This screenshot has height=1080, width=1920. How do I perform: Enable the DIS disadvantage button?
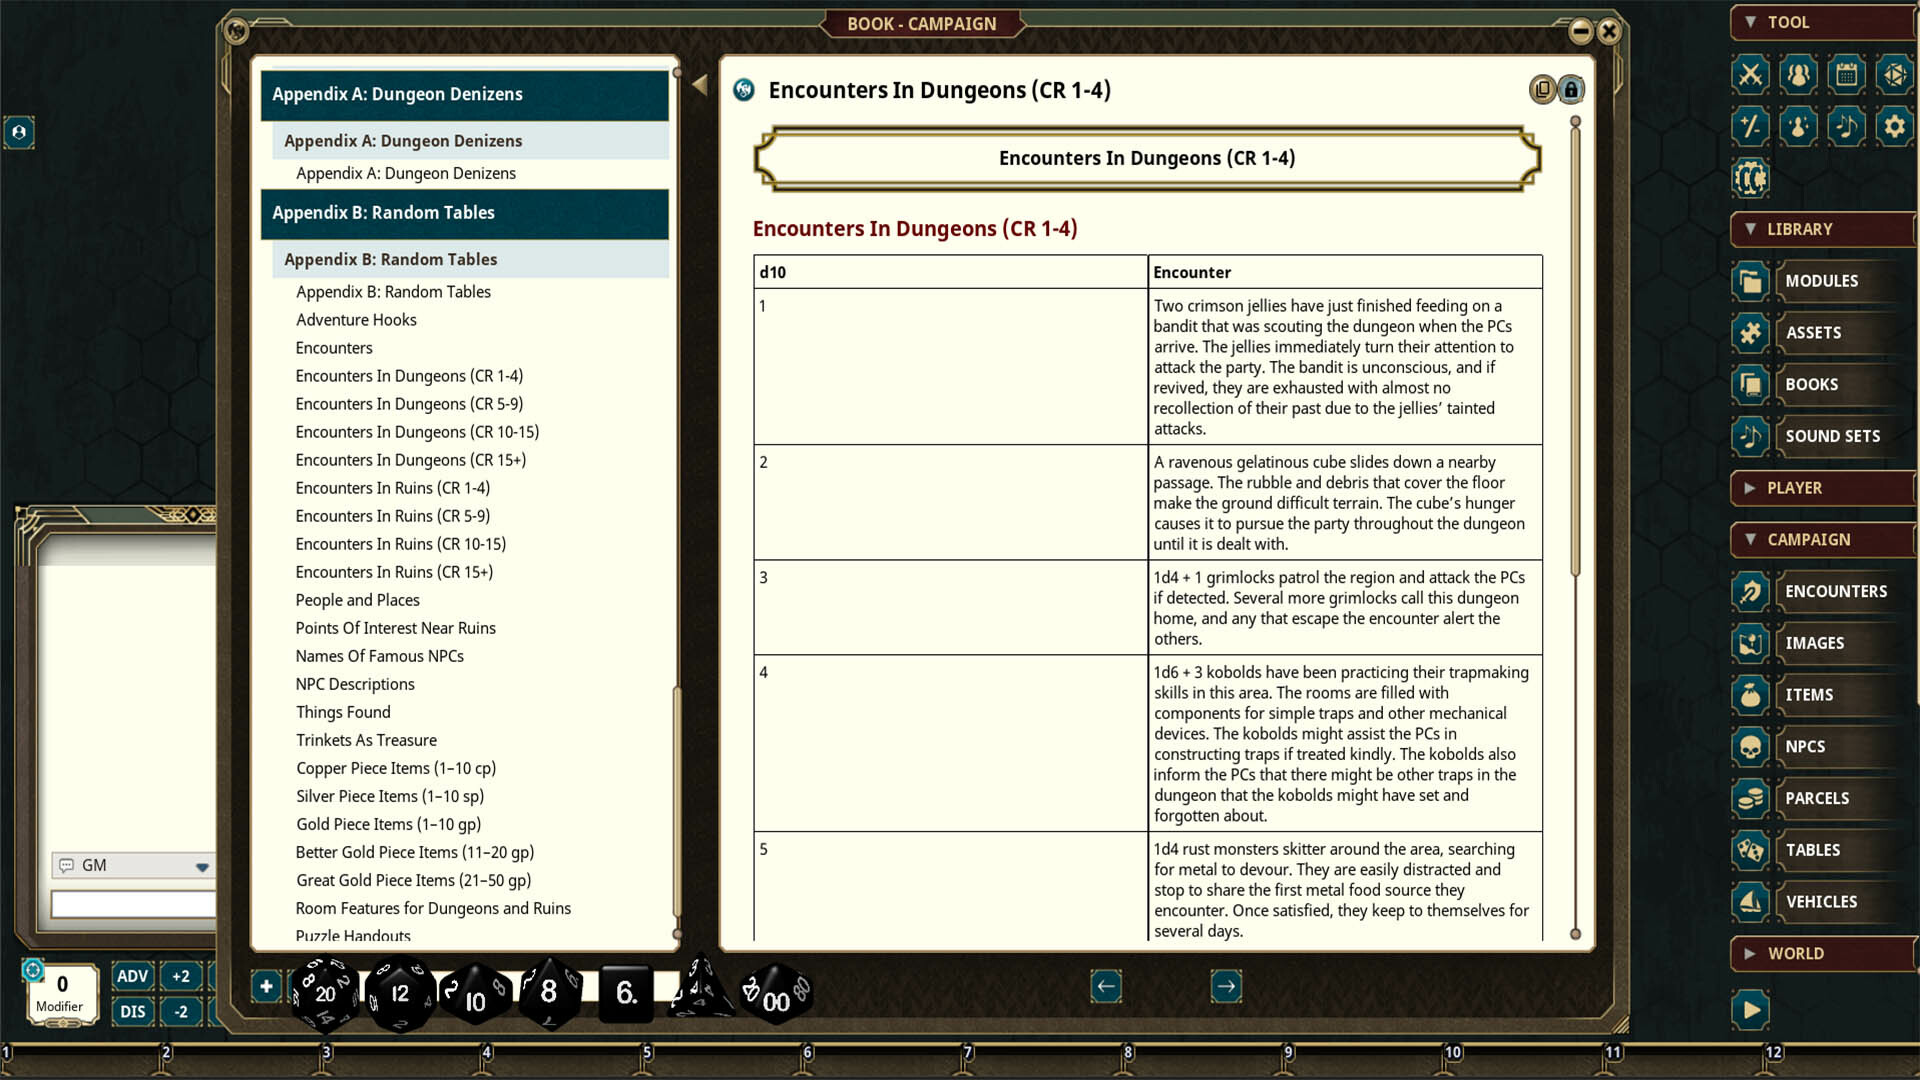click(132, 1012)
